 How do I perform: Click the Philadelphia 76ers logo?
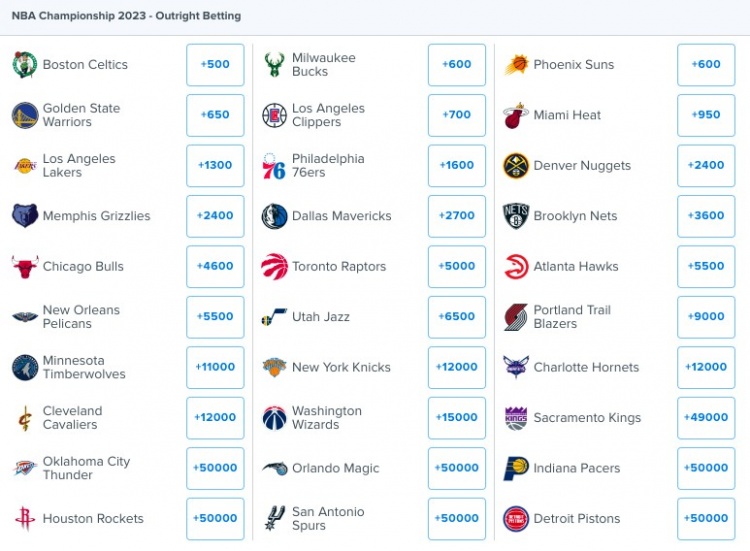click(x=274, y=166)
